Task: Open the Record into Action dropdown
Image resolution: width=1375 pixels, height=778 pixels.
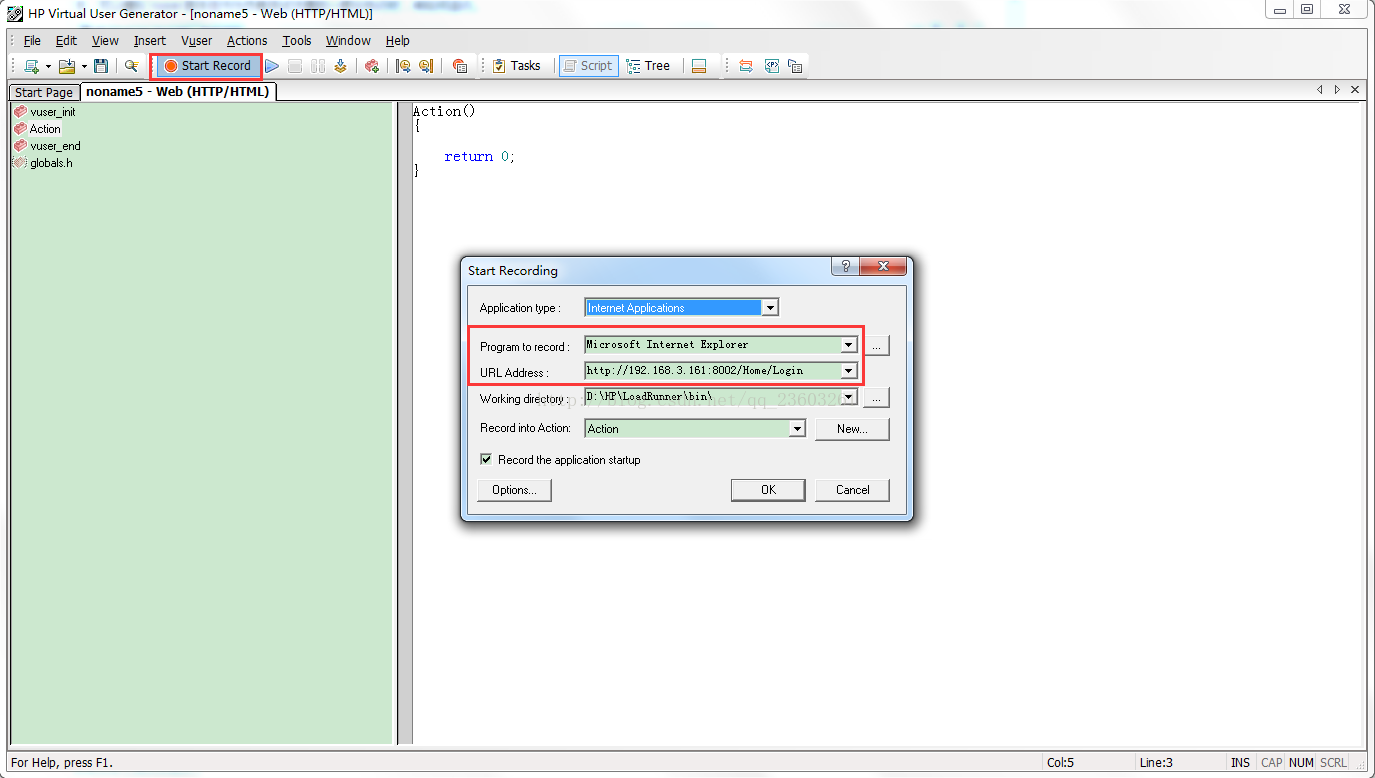Action: (797, 429)
